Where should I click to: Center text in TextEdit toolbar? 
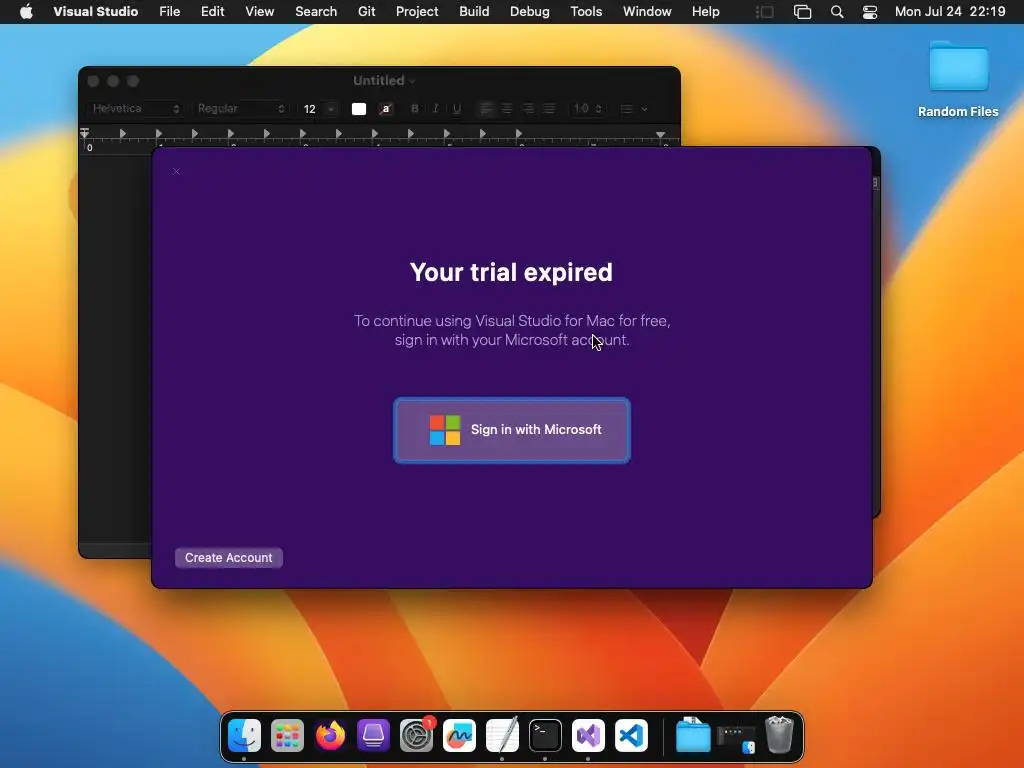pyautogui.click(x=507, y=109)
